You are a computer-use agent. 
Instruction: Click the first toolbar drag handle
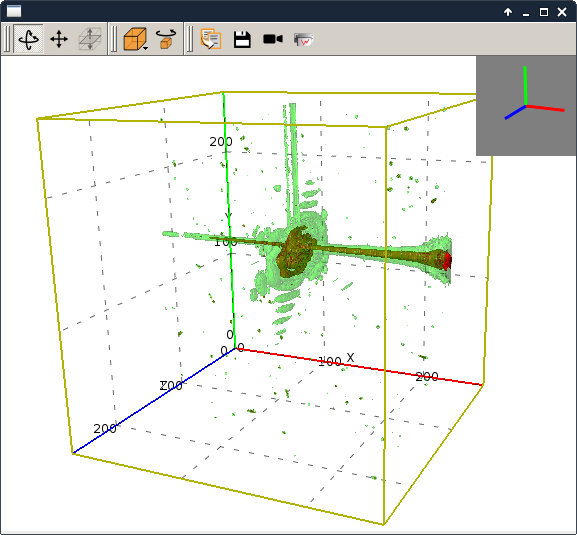[7, 39]
